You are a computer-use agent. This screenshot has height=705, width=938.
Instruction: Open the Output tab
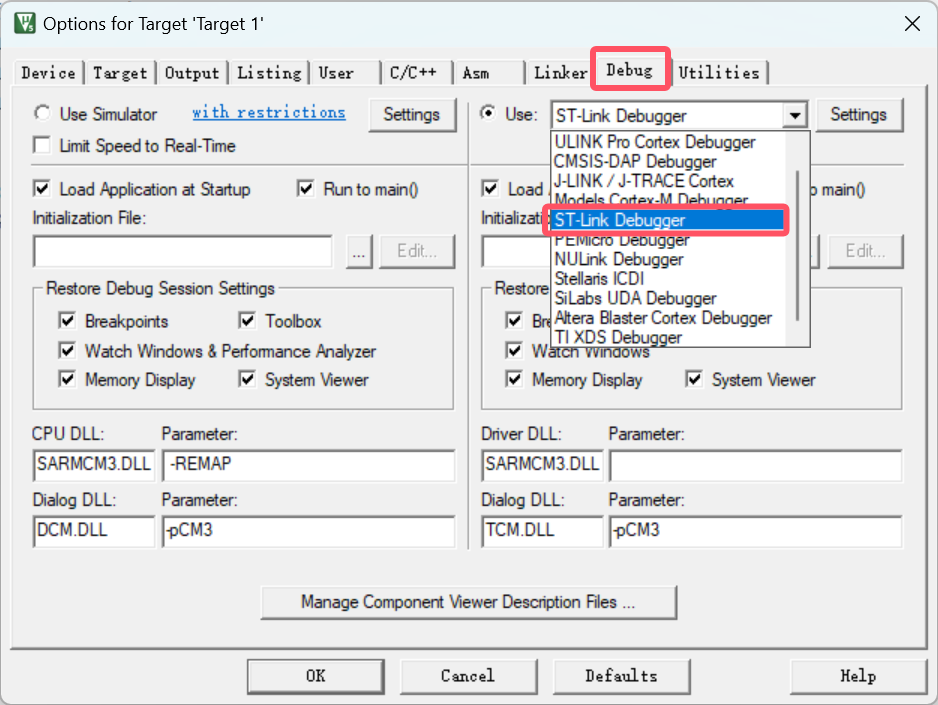pos(192,73)
